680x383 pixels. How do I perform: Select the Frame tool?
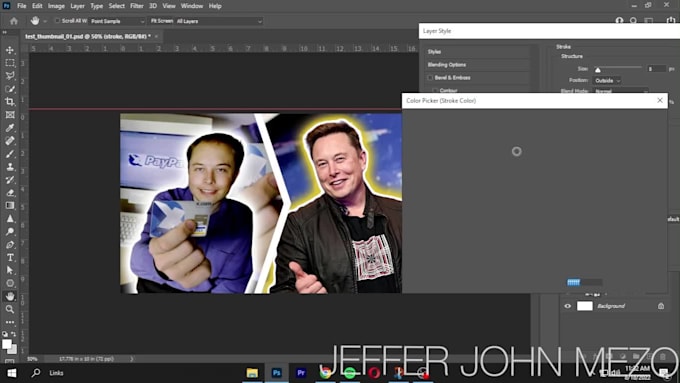(10, 115)
